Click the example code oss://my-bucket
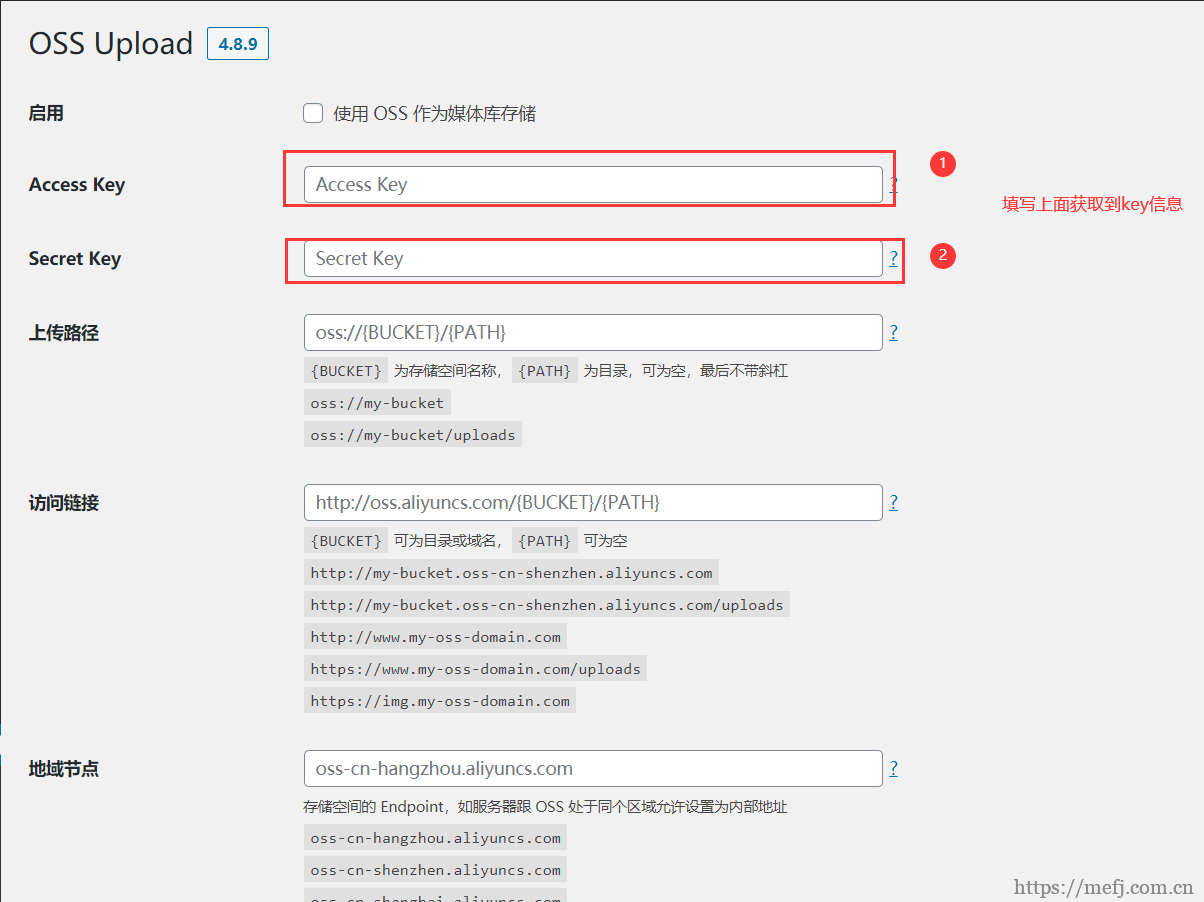1204x902 pixels. click(377, 403)
